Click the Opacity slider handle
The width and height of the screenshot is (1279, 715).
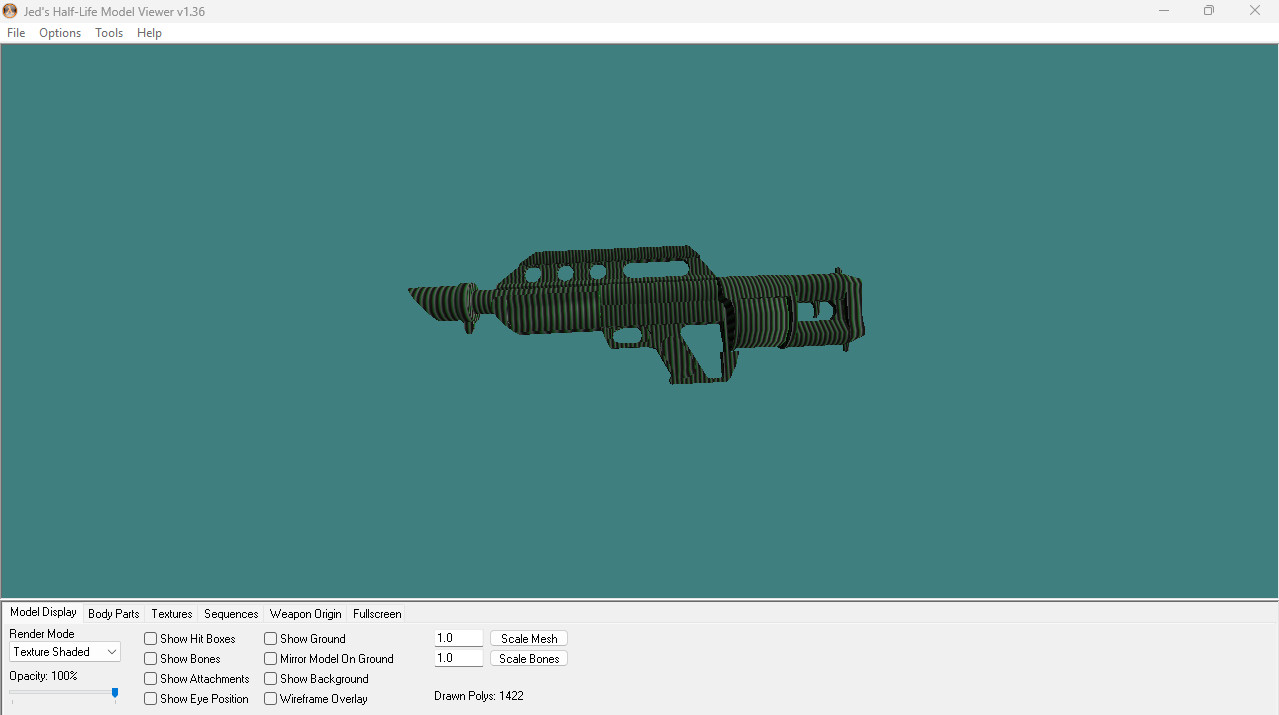point(115,693)
